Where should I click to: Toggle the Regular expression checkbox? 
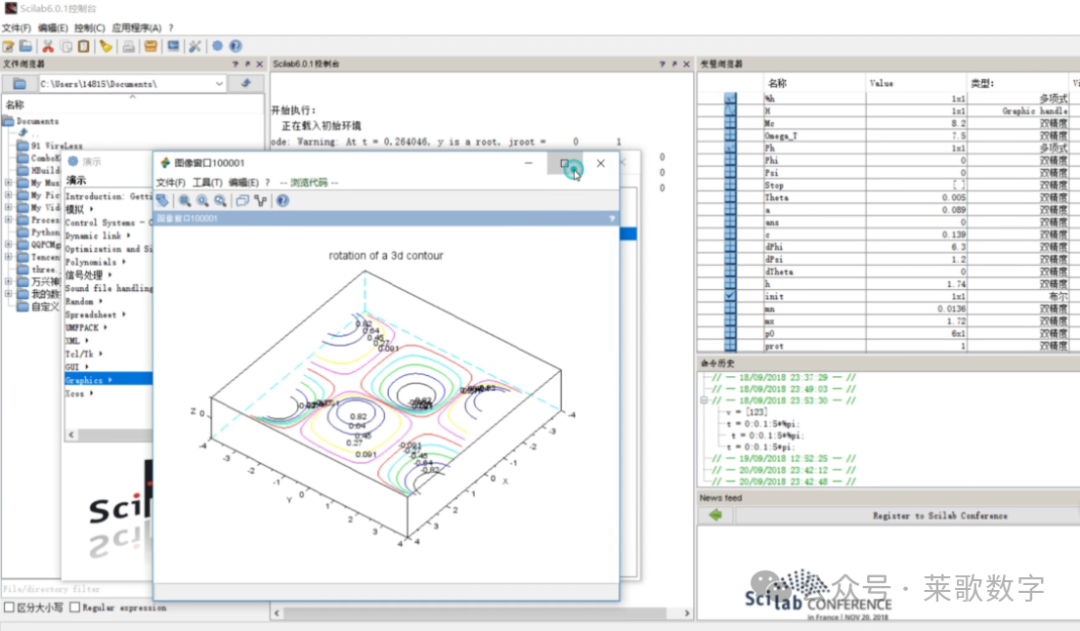pyautogui.click(x=74, y=608)
